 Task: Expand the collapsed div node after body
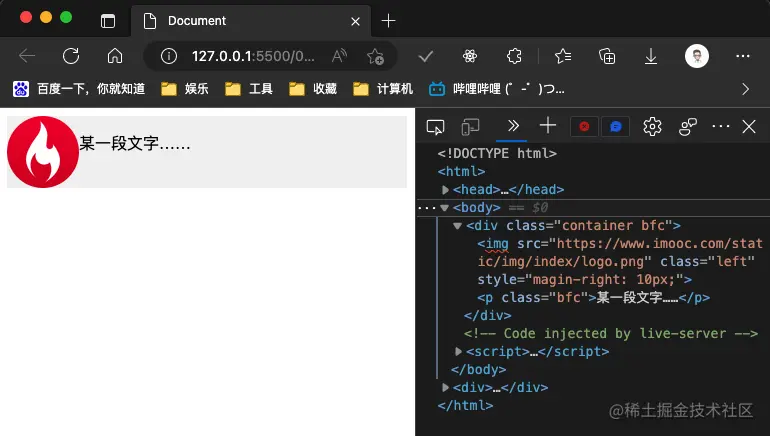[445, 387]
